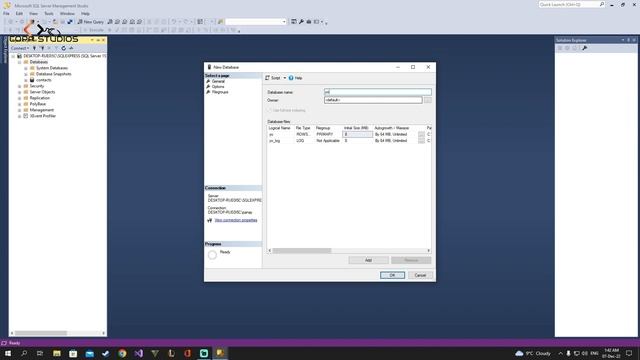This screenshot has height=360, width=640.
Task: Click the Not Applicable filegroup cell
Action: 328,140
